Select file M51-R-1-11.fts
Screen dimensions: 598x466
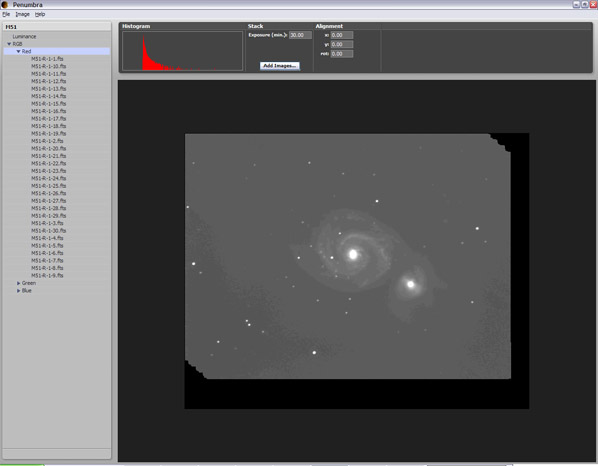[48, 74]
